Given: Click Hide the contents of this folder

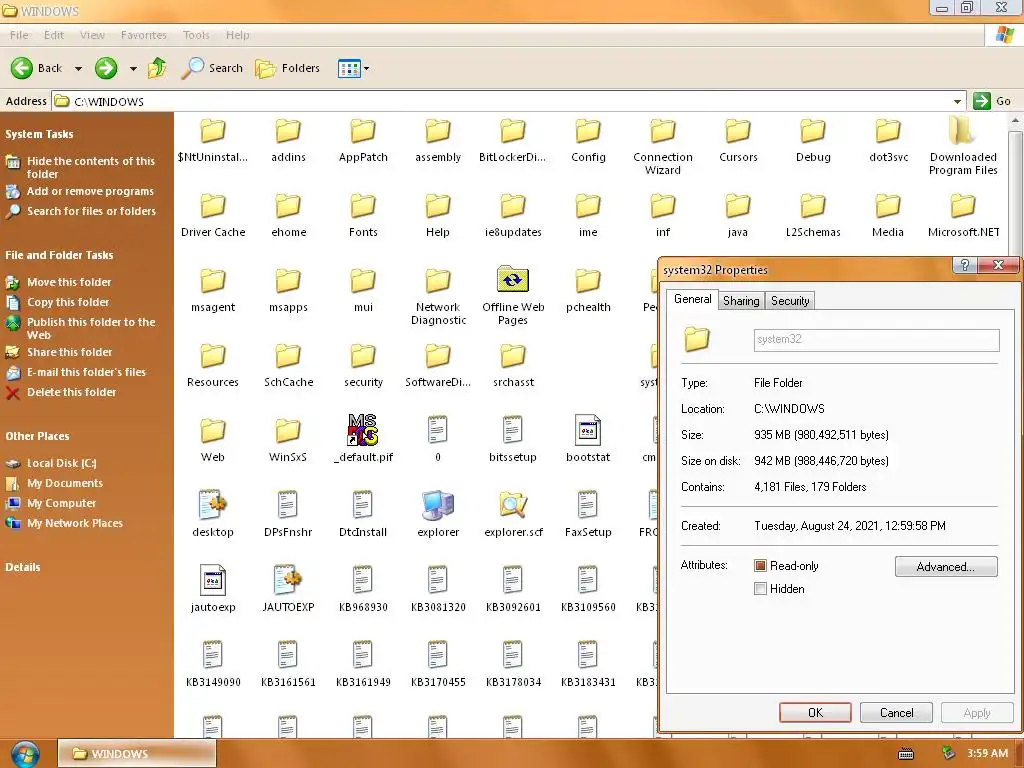Looking at the screenshot, I should click(90, 167).
